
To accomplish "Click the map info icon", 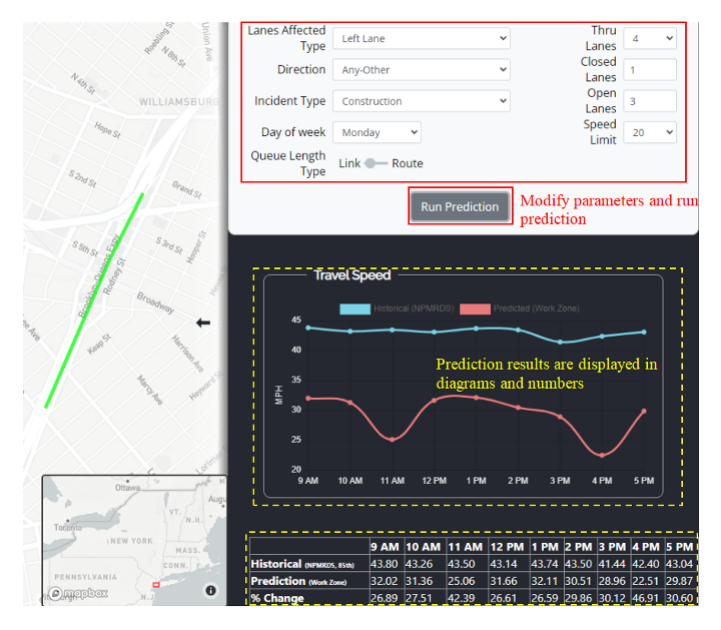I will point(210,591).
